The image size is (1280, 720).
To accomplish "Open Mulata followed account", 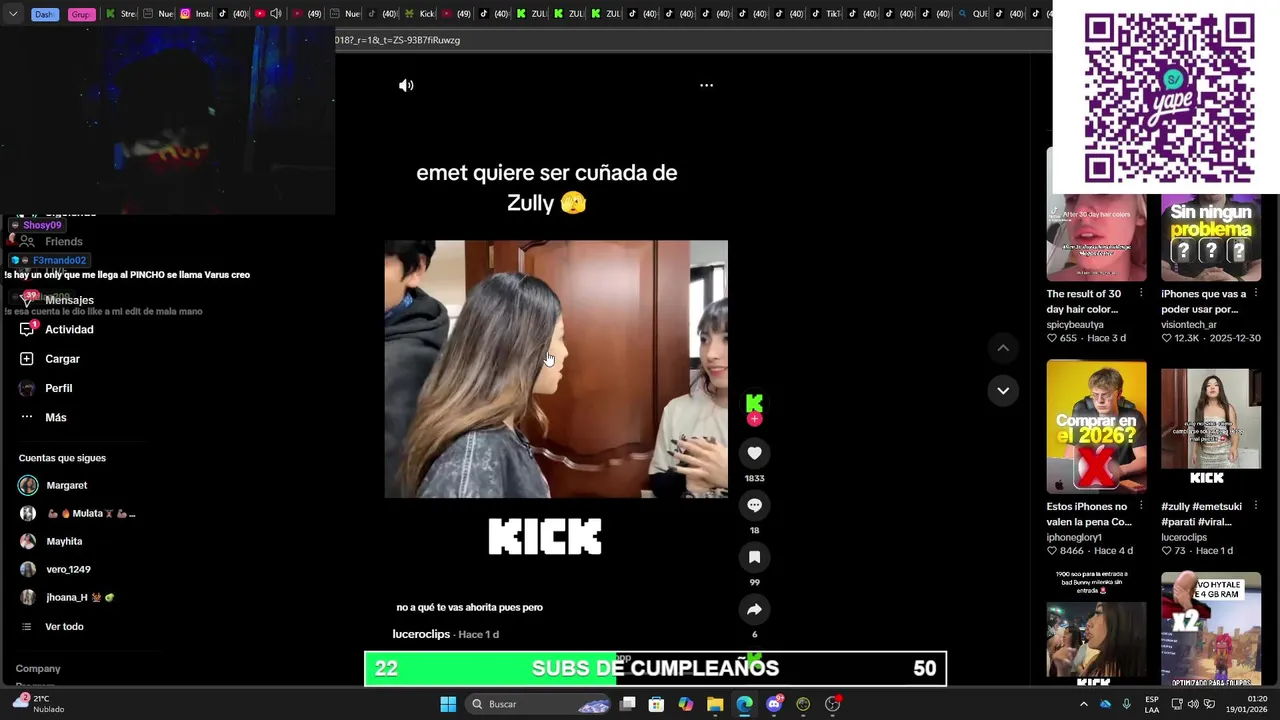I will (x=78, y=513).
